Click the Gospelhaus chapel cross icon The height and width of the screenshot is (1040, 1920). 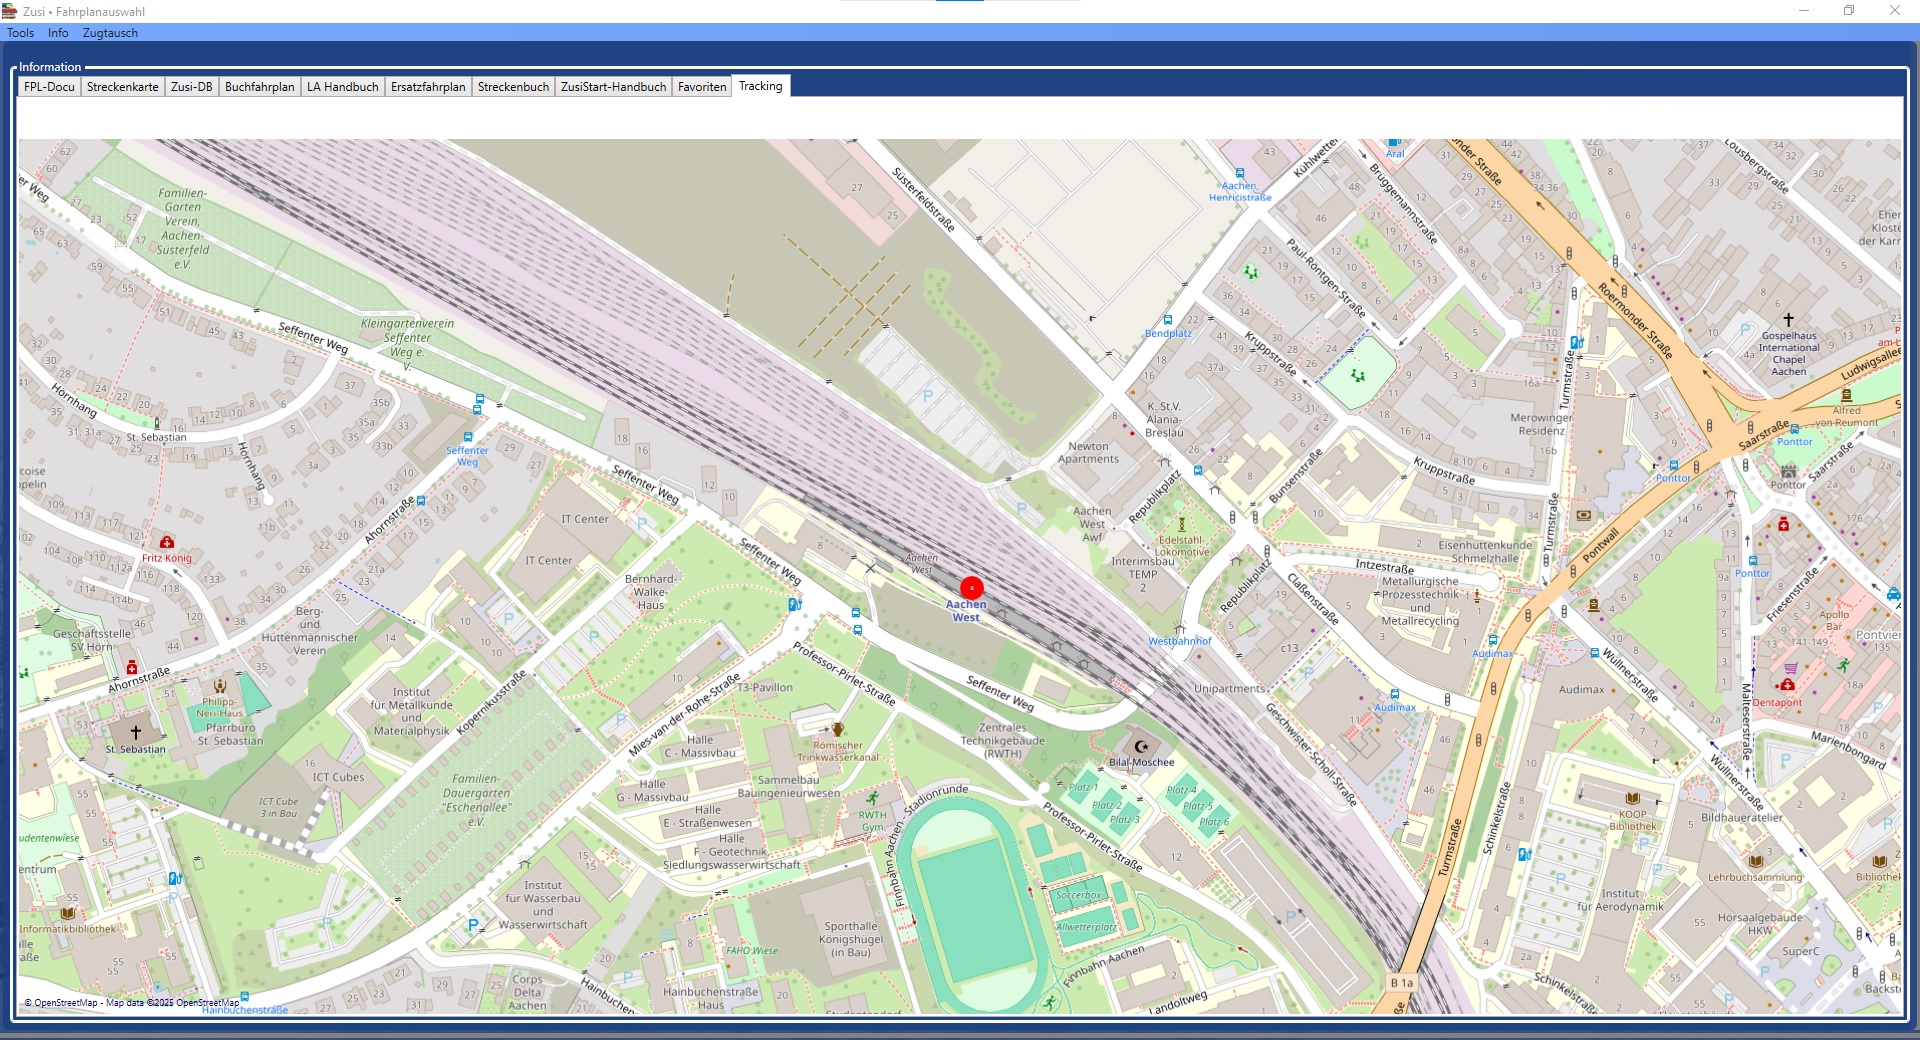click(x=1788, y=320)
